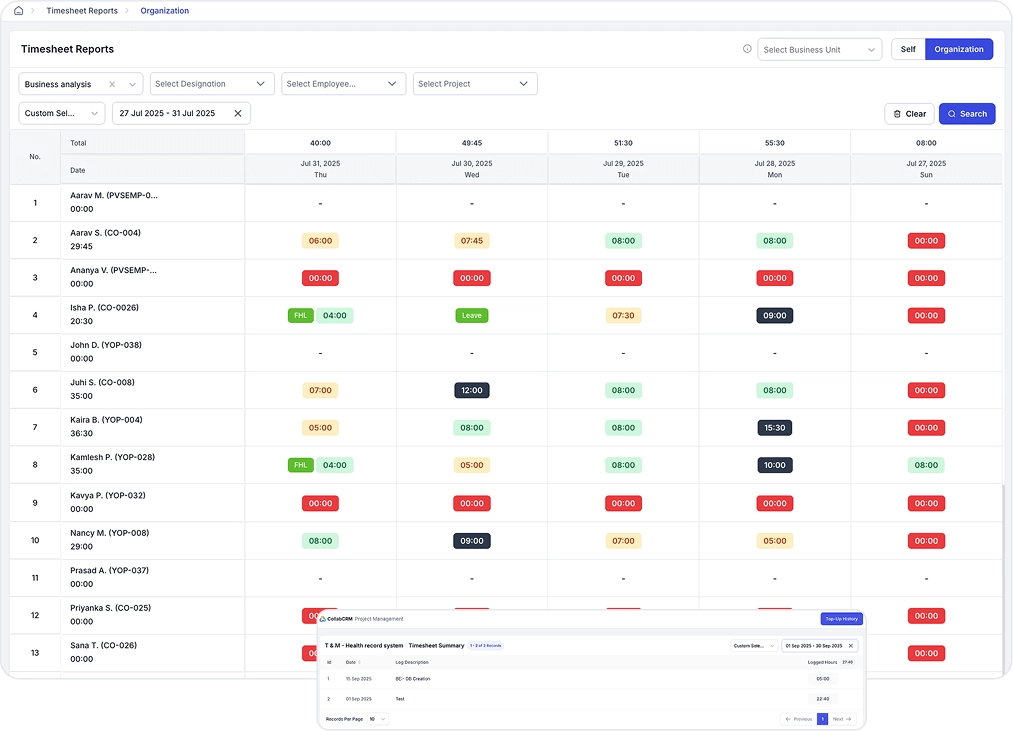Open Kaira B.'s 15:30 entry on Jul 28
The height and width of the screenshot is (731, 1013).
pyautogui.click(x=775, y=428)
